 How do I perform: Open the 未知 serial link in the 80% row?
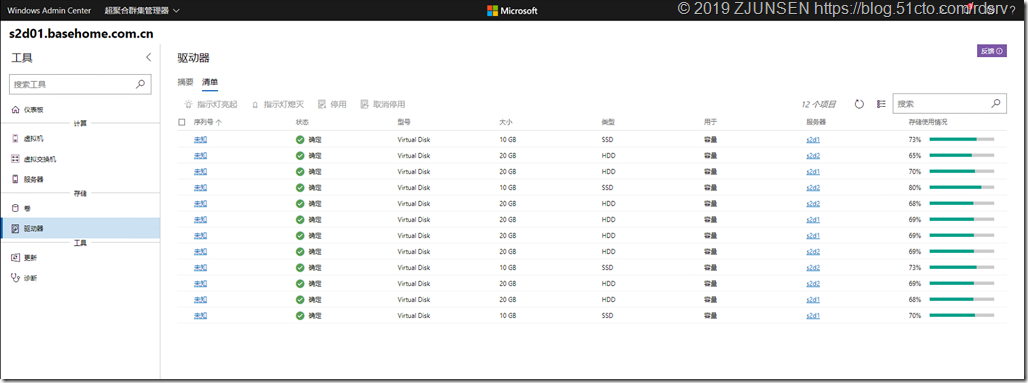[x=201, y=188]
